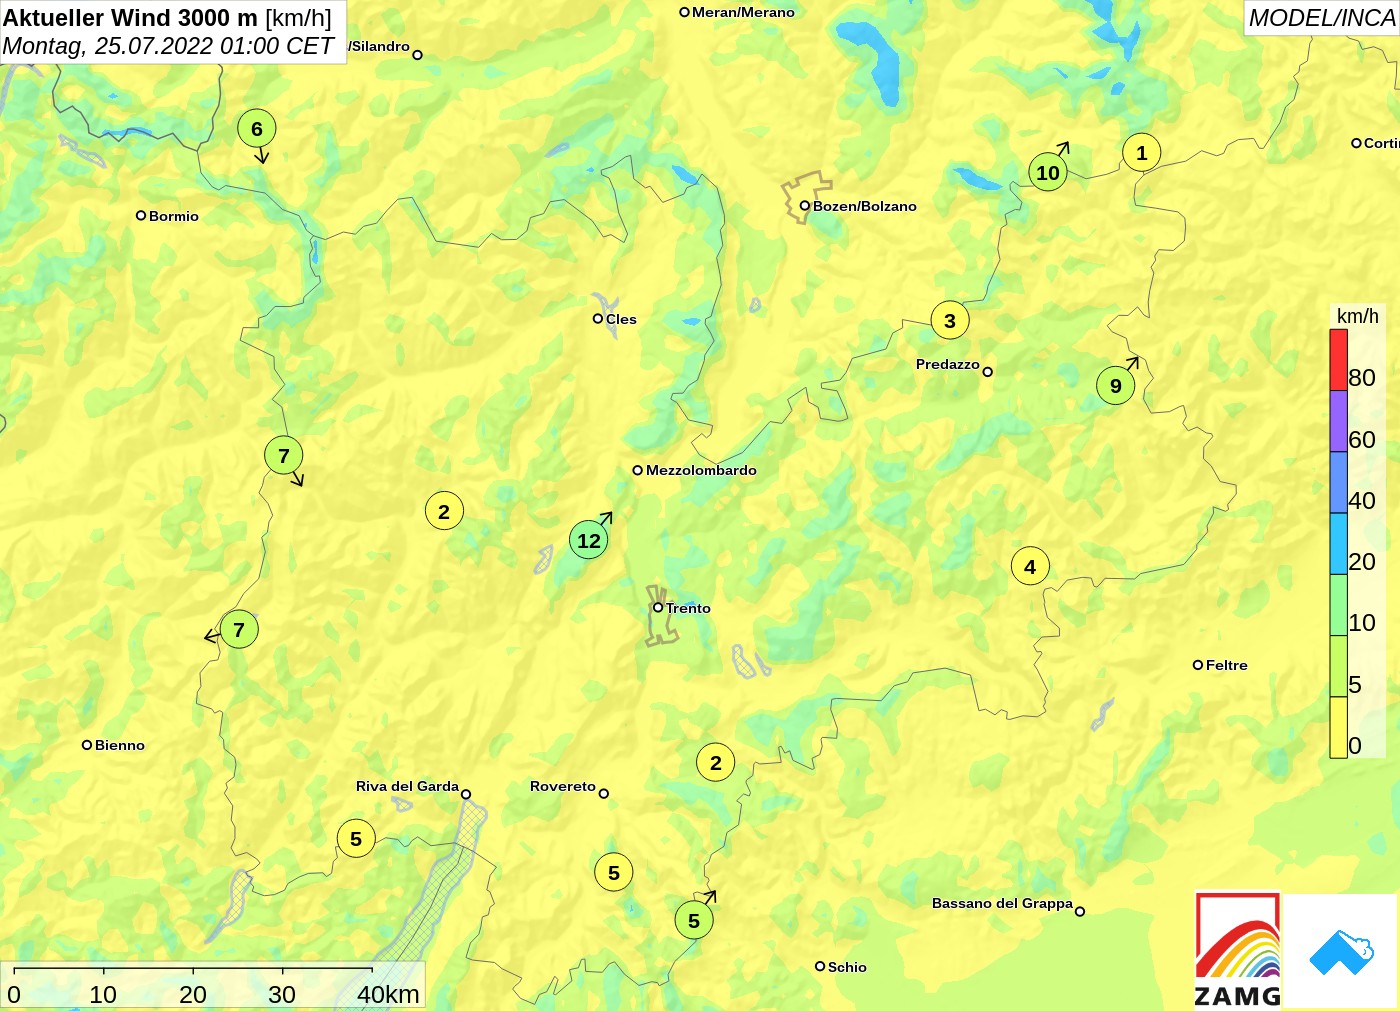Image resolution: width=1400 pixels, height=1011 pixels.
Task: Click the km/h legend heading
Action: coord(1357,316)
